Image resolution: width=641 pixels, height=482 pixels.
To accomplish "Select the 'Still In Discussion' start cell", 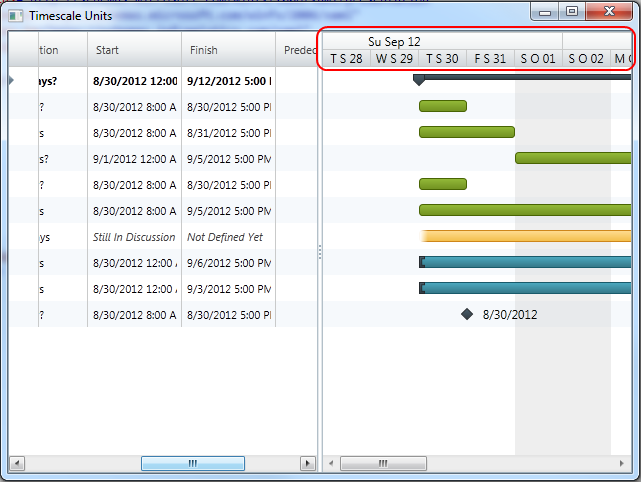I will point(133,237).
